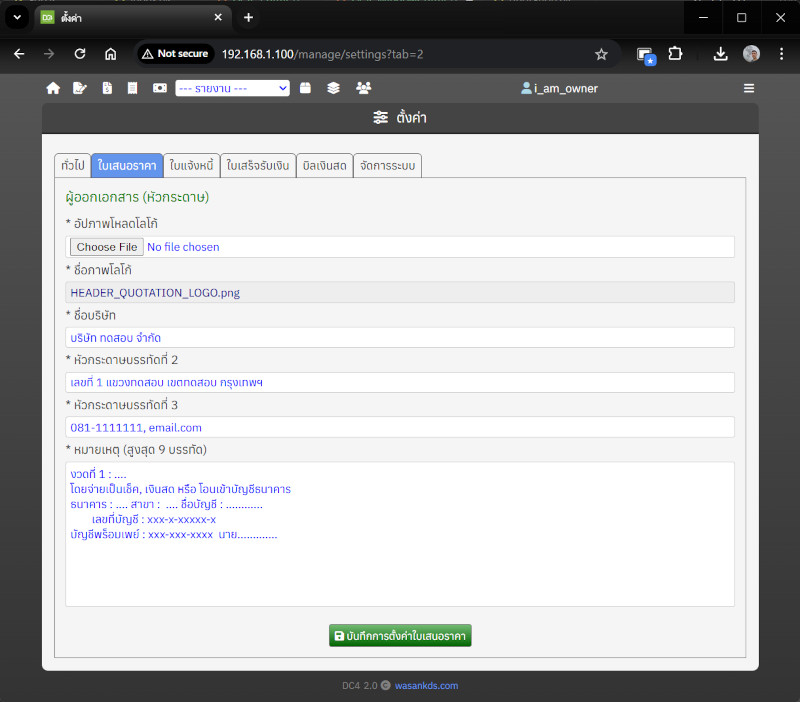Switch to the ใบแจ้งหนี้ tab
800x702 pixels.
190,166
